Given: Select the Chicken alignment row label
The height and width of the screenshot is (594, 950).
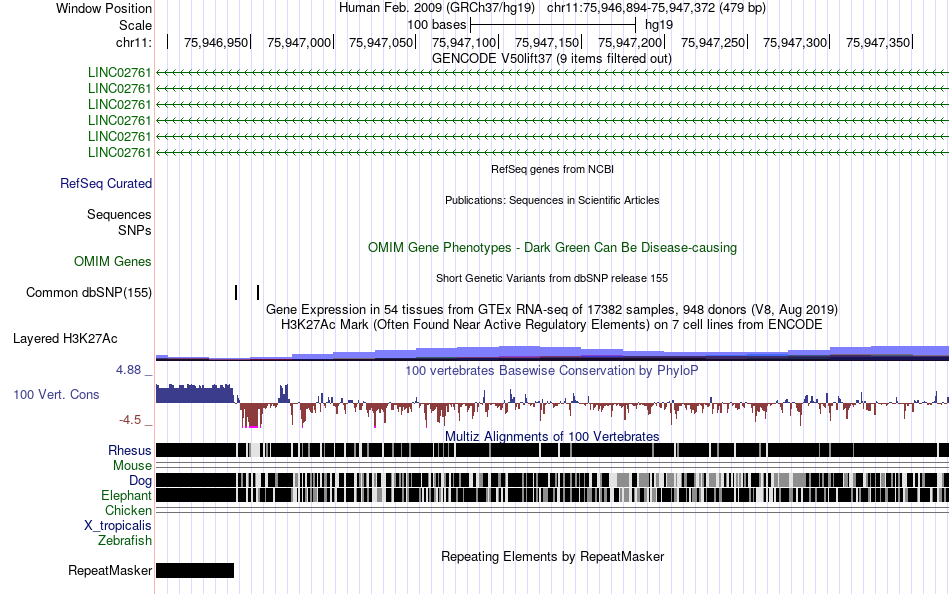Looking at the screenshot, I should coord(128,510).
